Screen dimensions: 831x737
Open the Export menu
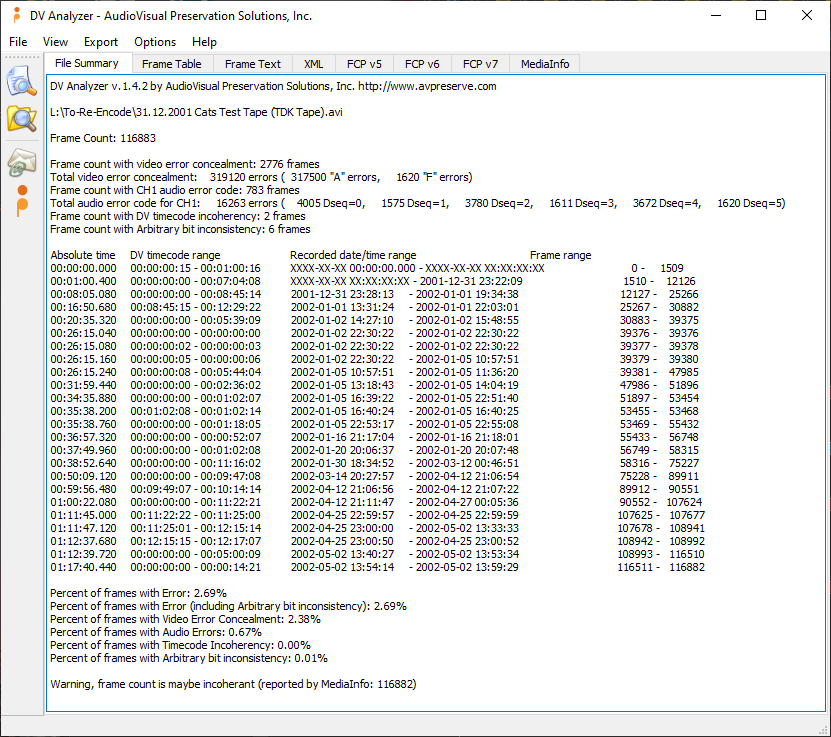click(x=101, y=42)
